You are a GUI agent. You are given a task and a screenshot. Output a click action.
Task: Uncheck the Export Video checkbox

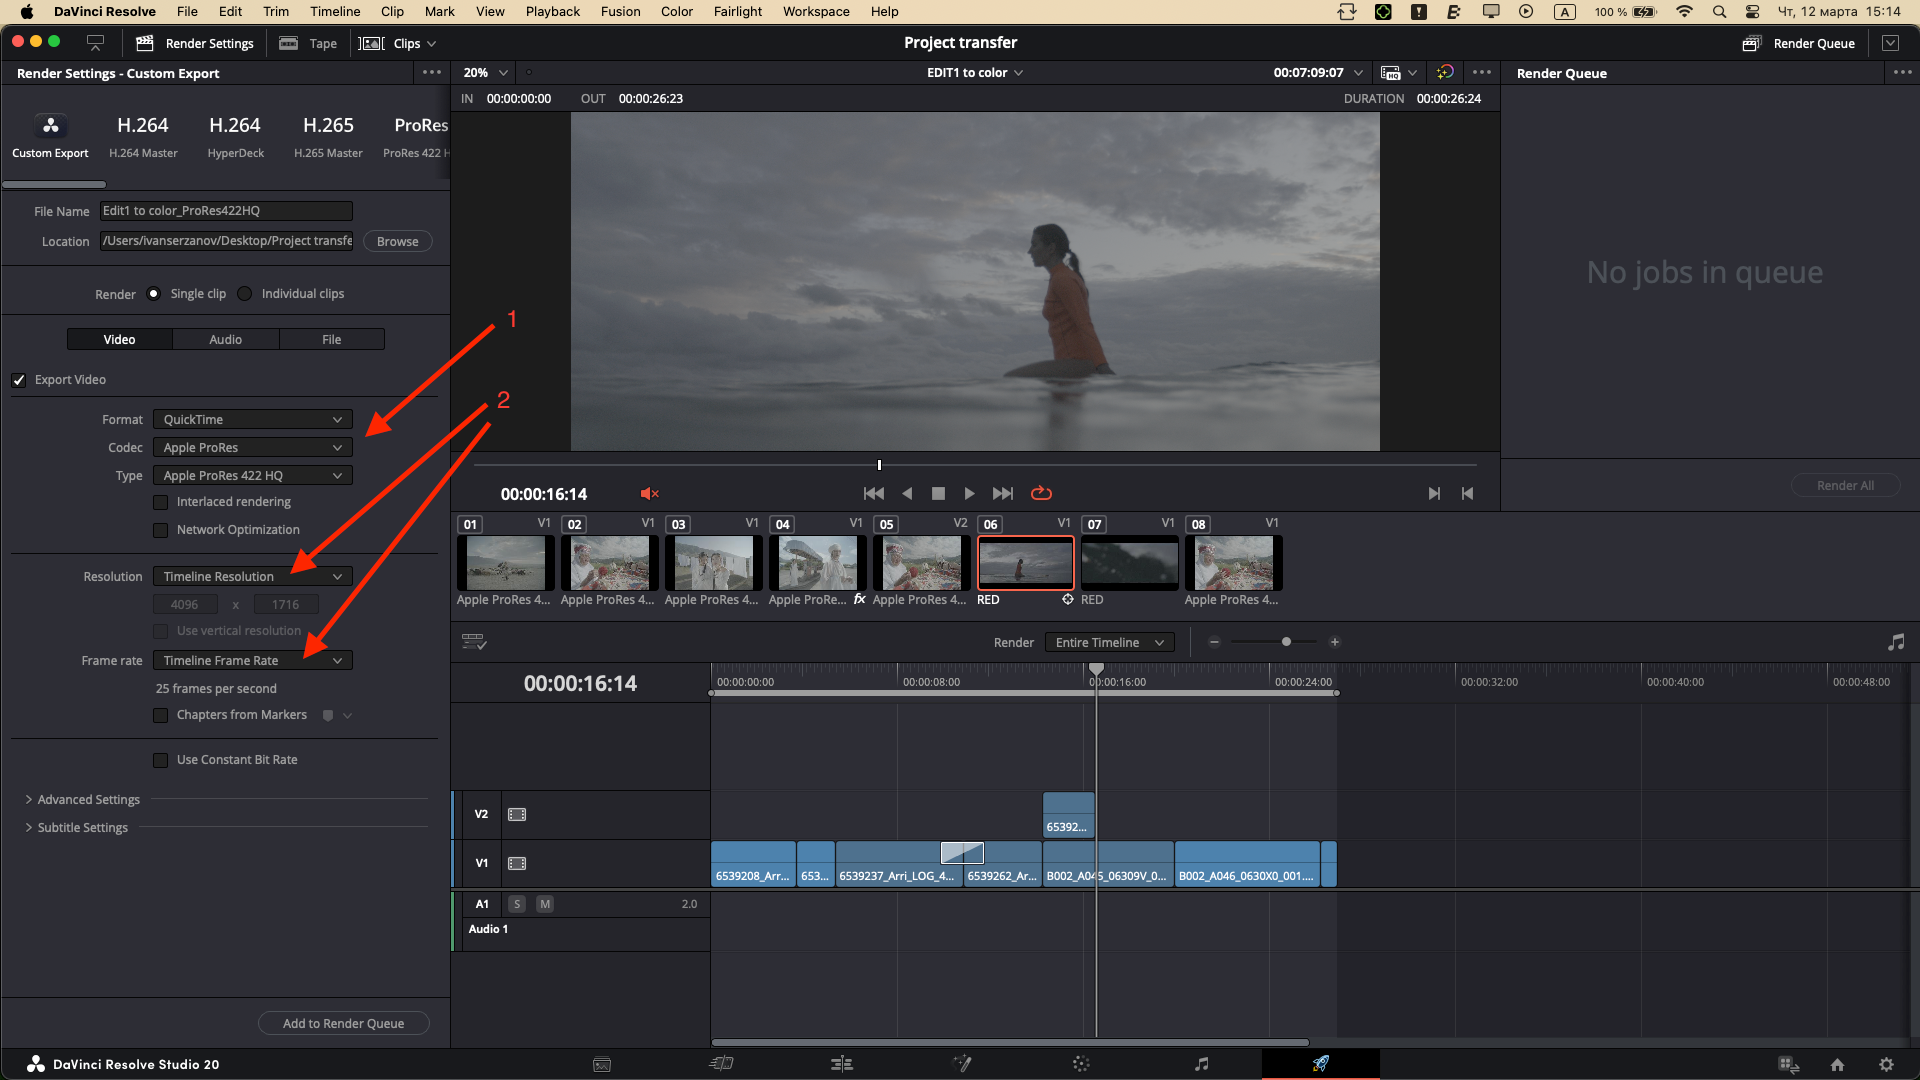coord(19,380)
